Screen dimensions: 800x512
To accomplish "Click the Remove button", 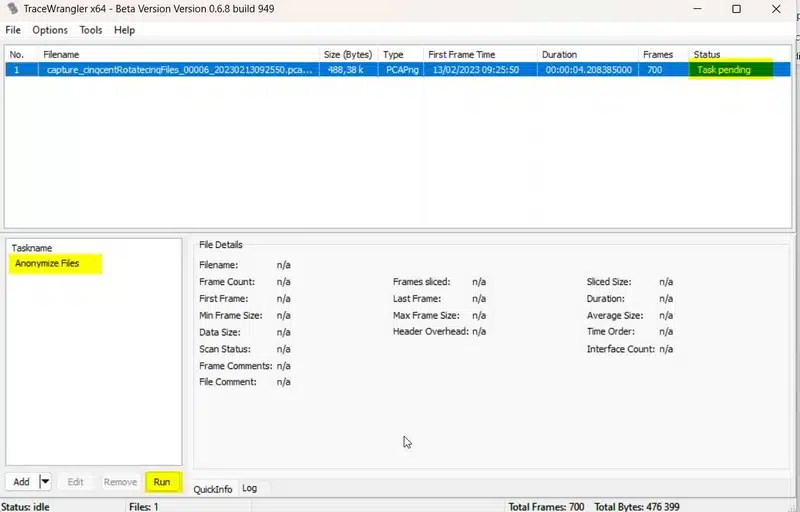I will (120, 482).
